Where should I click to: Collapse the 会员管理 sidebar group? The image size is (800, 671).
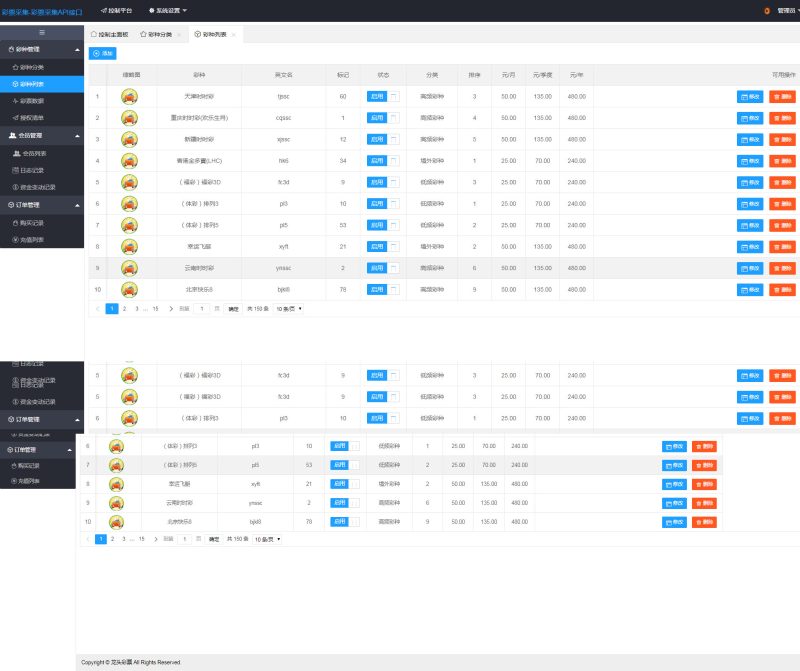pos(42,136)
